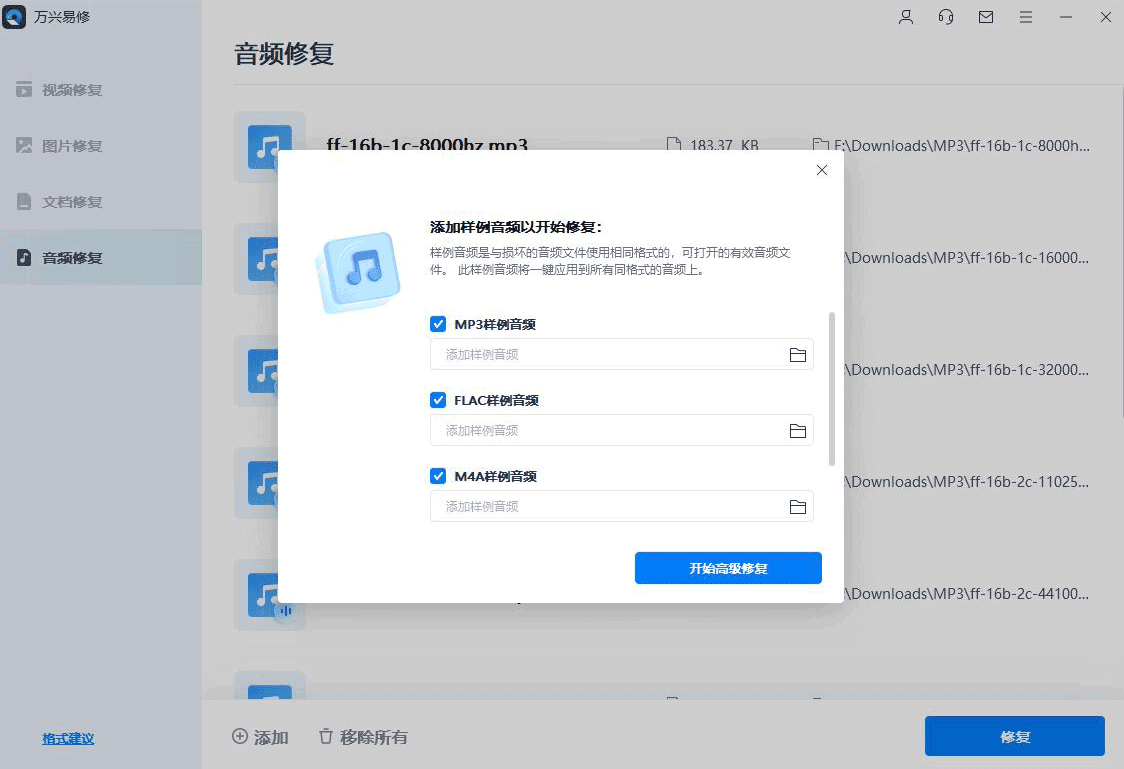Viewport: 1124px width, 769px height.
Task: Click the blue 修复 repair button
Action: click(x=1014, y=736)
